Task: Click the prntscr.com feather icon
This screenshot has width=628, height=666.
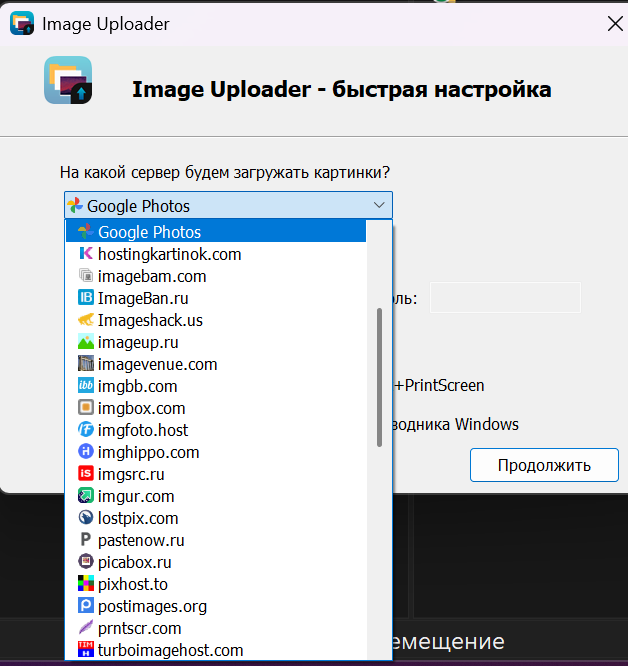Action: click(x=85, y=628)
